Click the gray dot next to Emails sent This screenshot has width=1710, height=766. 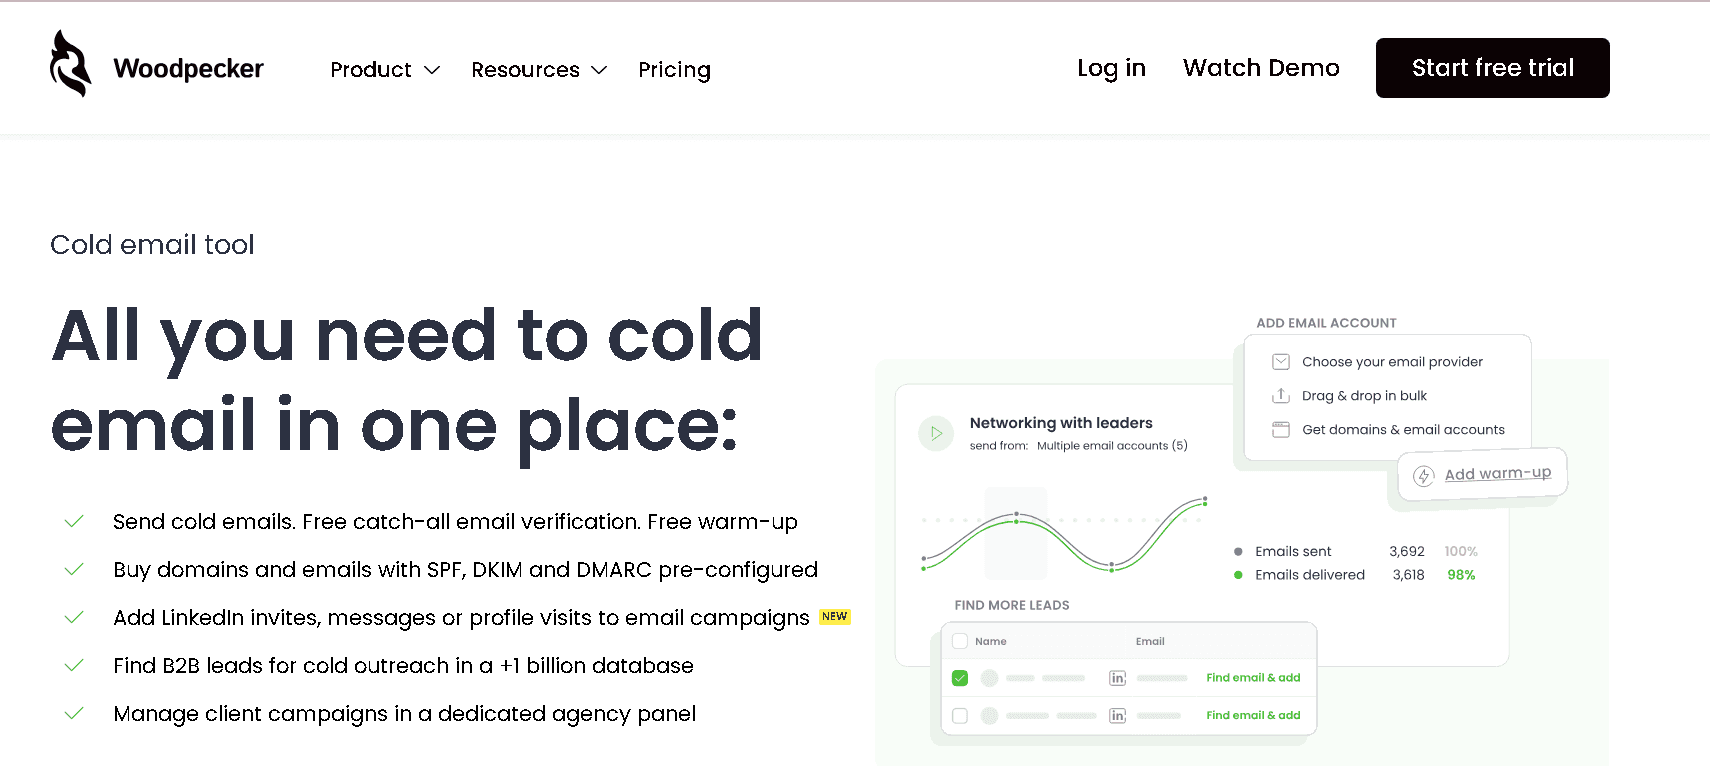click(x=1238, y=552)
